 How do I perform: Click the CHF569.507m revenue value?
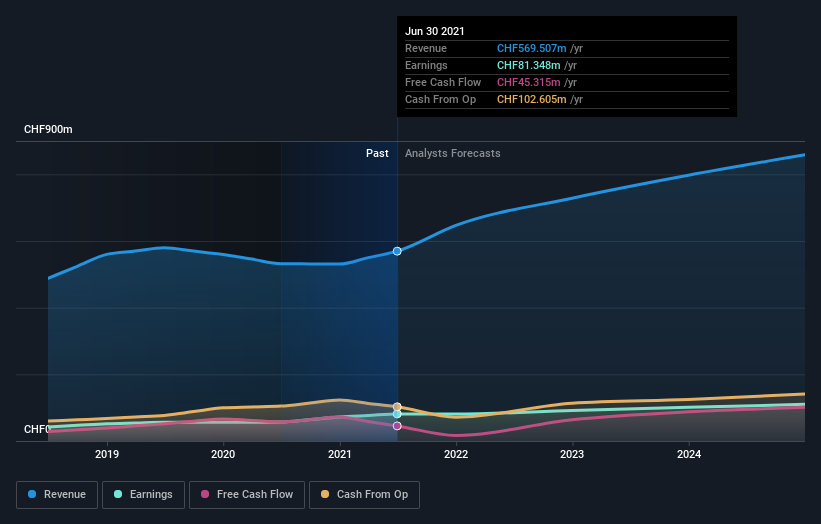point(531,48)
